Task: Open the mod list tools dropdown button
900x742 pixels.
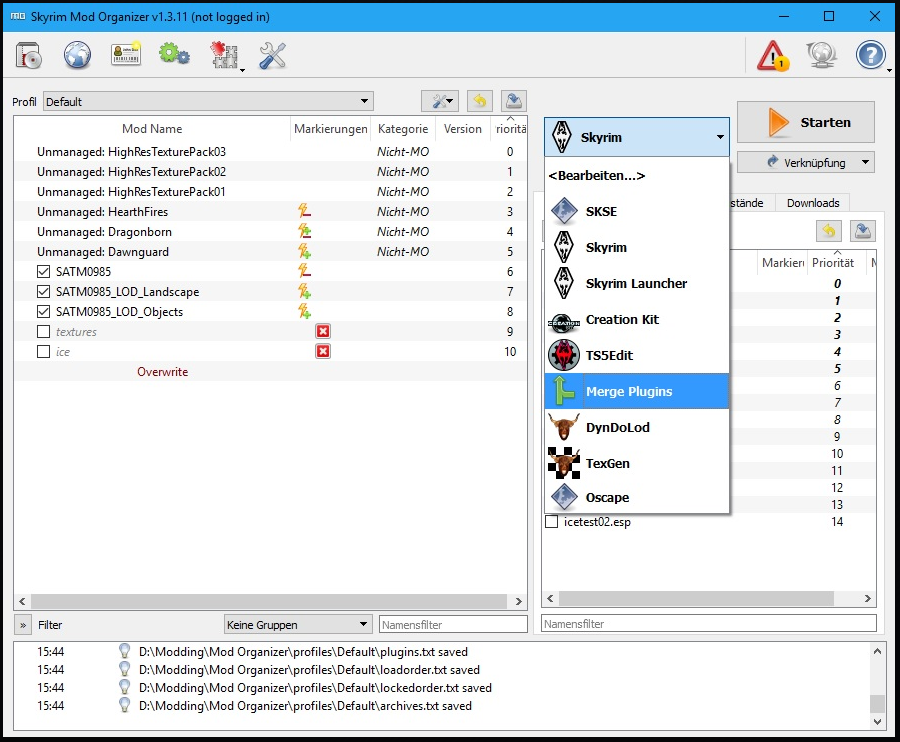Action: [x=440, y=102]
